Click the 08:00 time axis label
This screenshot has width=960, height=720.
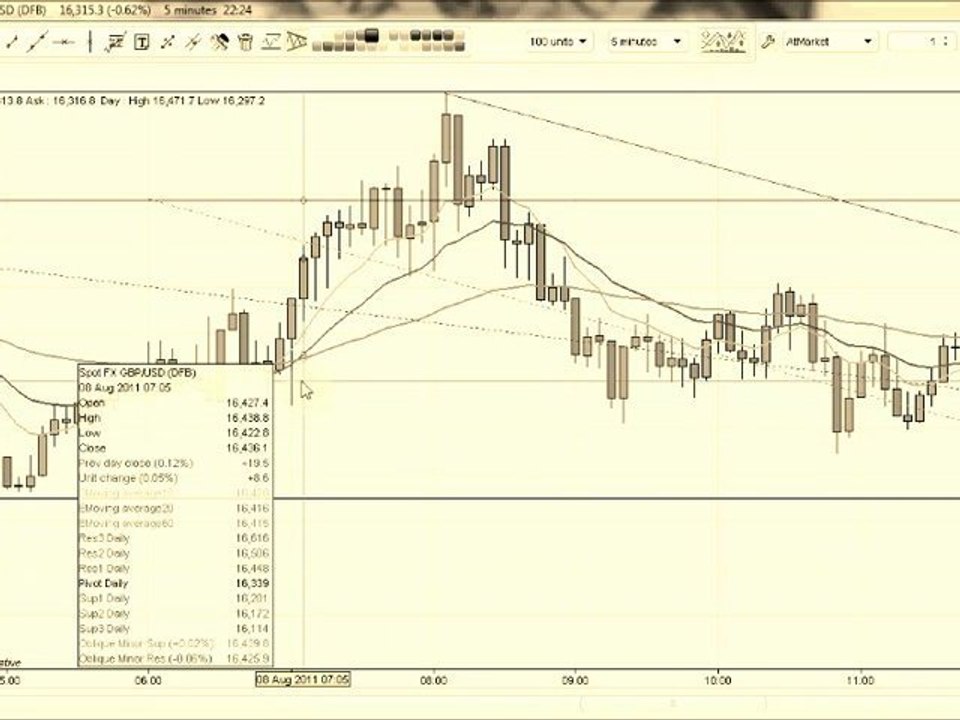(433, 680)
